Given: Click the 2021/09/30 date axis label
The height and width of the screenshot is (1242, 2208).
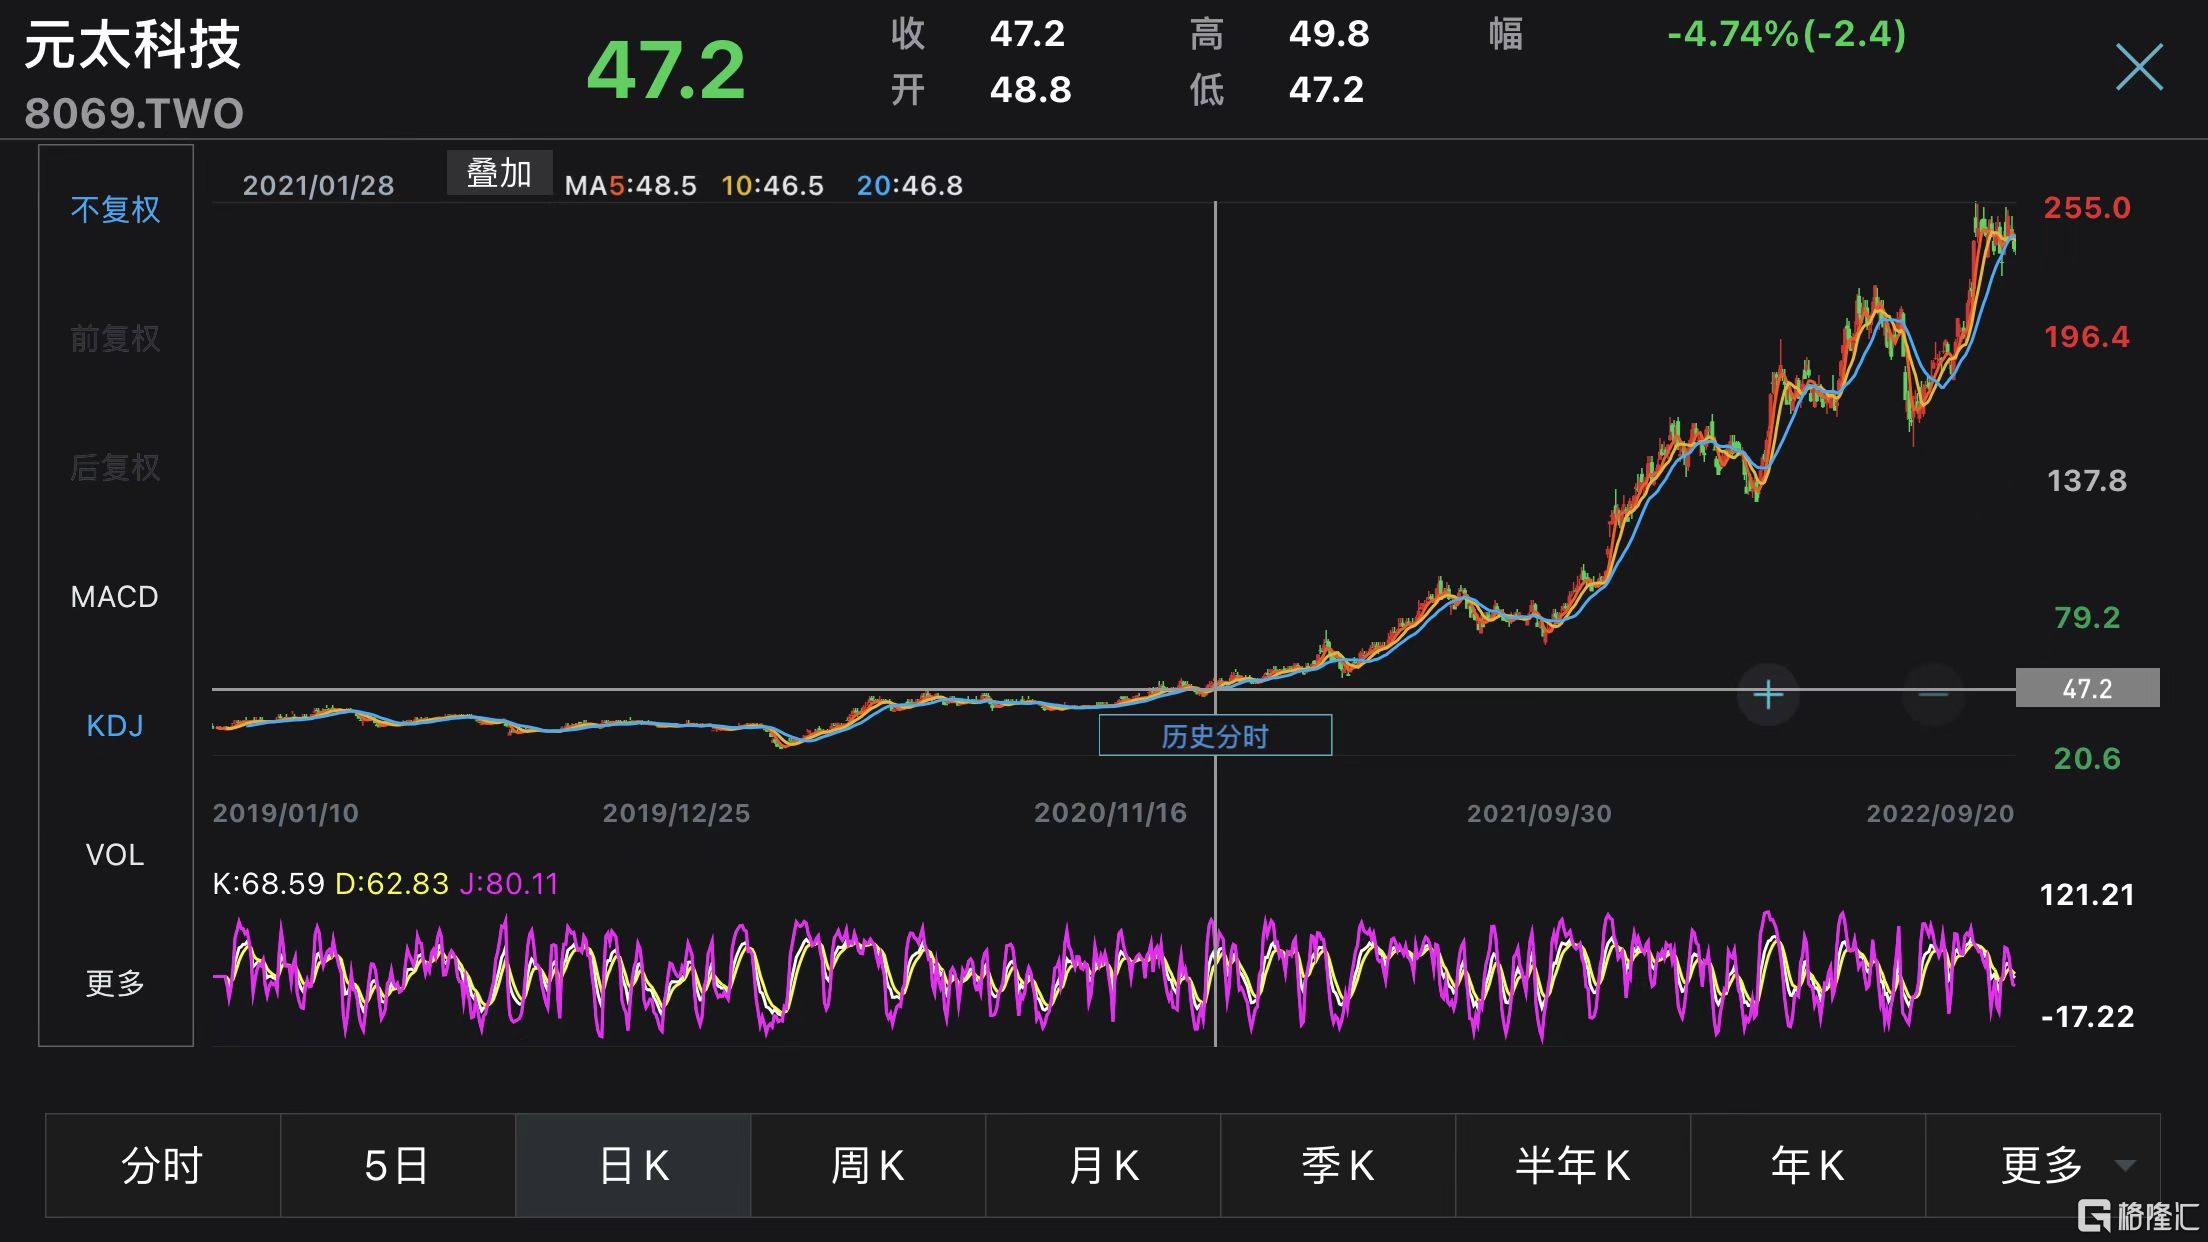Looking at the screenshot, I should (x=1539, y=813).
